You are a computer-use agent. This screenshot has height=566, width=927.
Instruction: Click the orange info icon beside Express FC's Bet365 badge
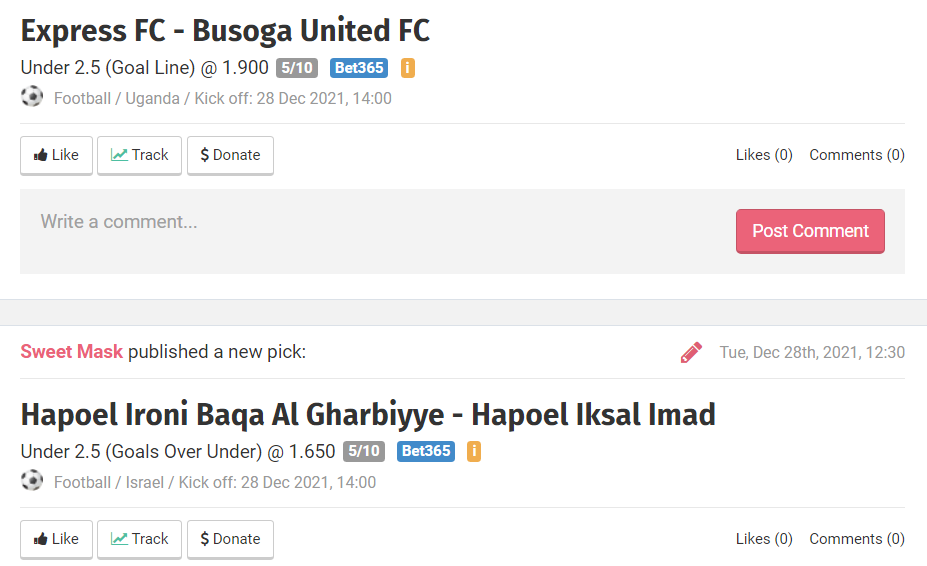point(407,68)
